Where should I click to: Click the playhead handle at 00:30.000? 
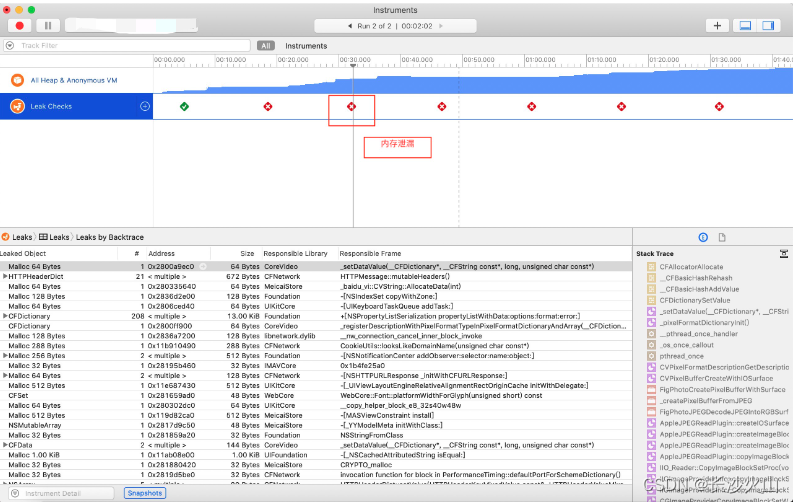point(353,66)
